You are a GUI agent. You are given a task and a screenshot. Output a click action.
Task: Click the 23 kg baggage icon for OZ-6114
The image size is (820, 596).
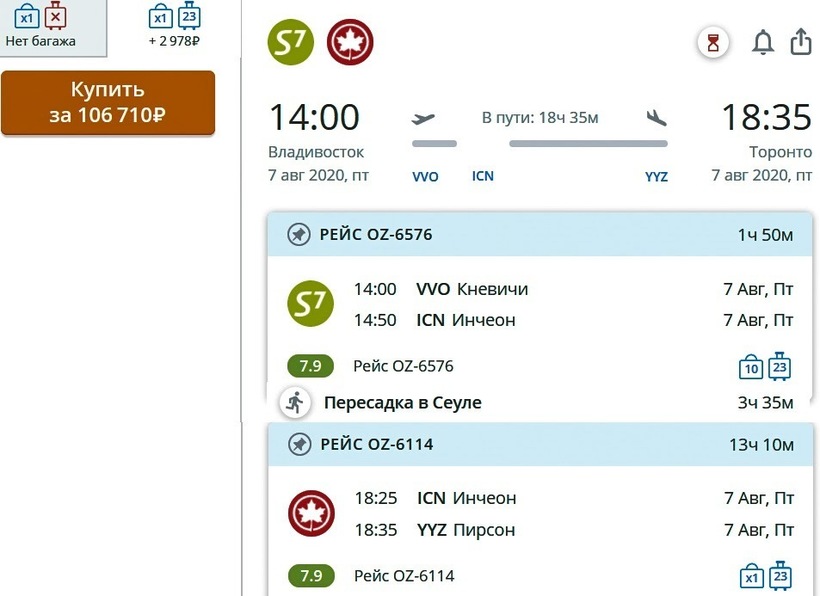[780, 576]
